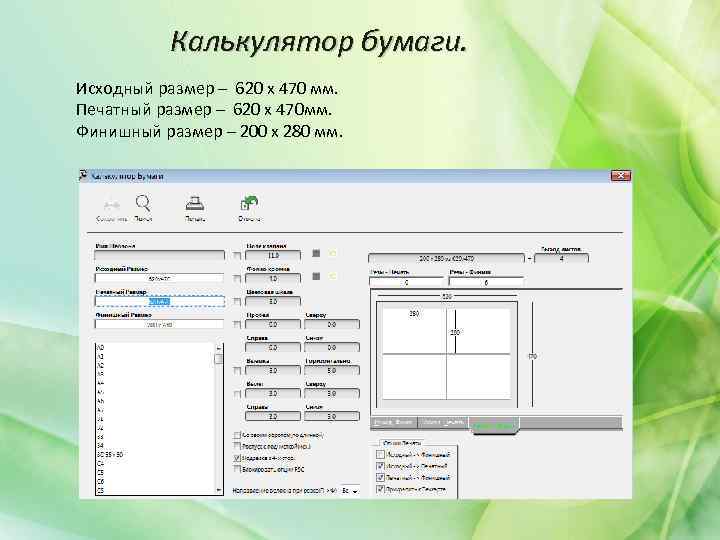This screenshot has height=540, width=720.
Task: Click the sheet layout preview diagram
Action: [447, 354]
